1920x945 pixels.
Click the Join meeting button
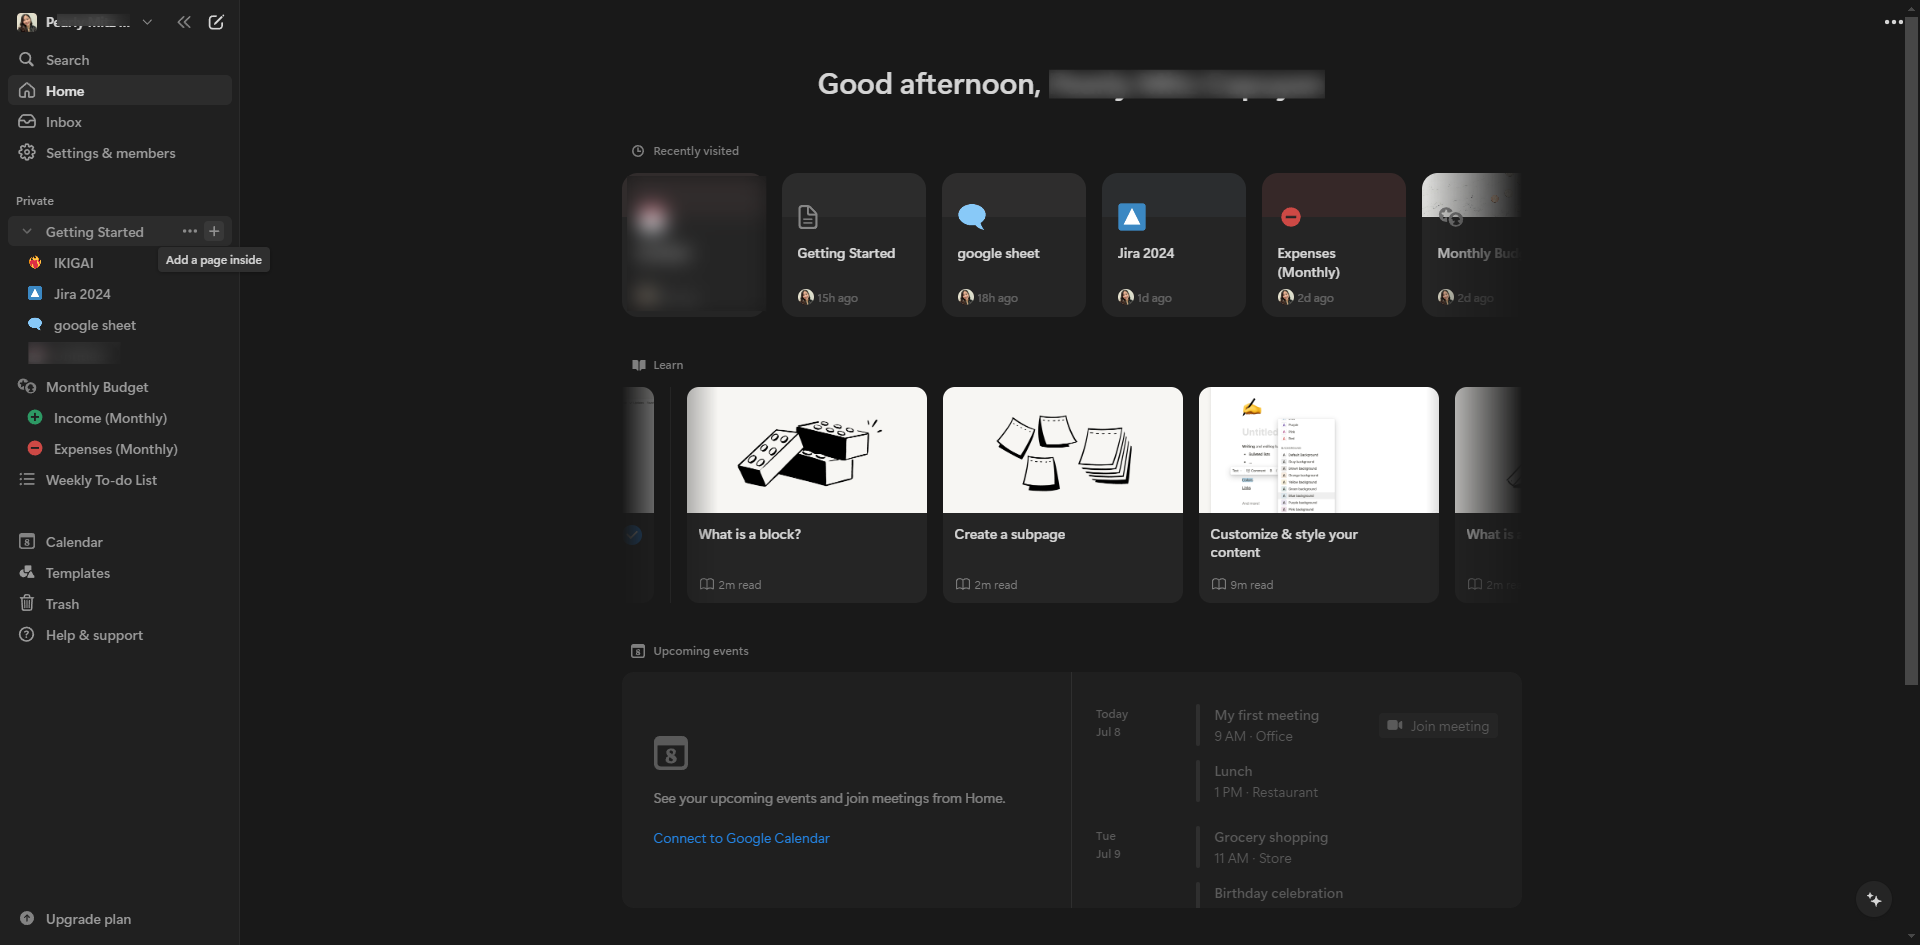[1438, 726]
